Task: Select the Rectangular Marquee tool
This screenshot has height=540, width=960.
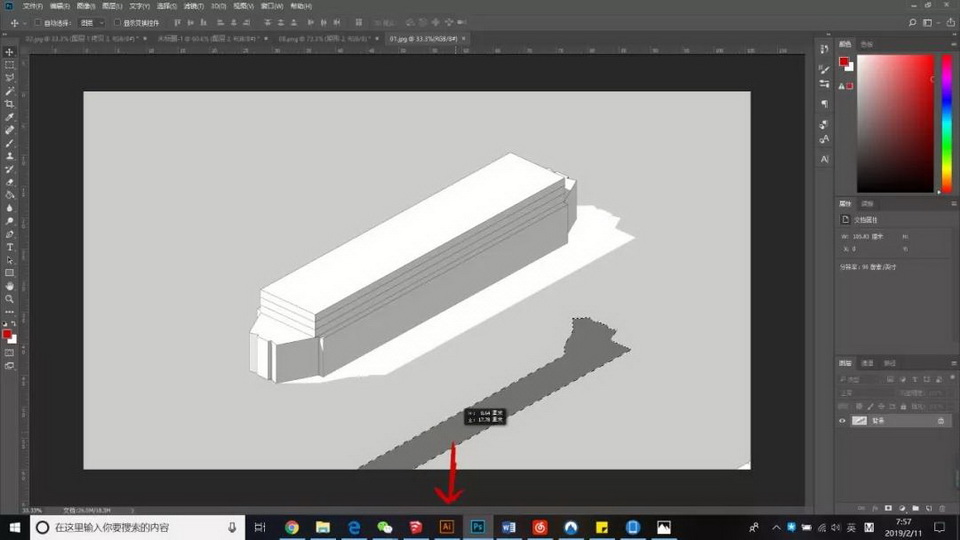Action: pos(10,65)
